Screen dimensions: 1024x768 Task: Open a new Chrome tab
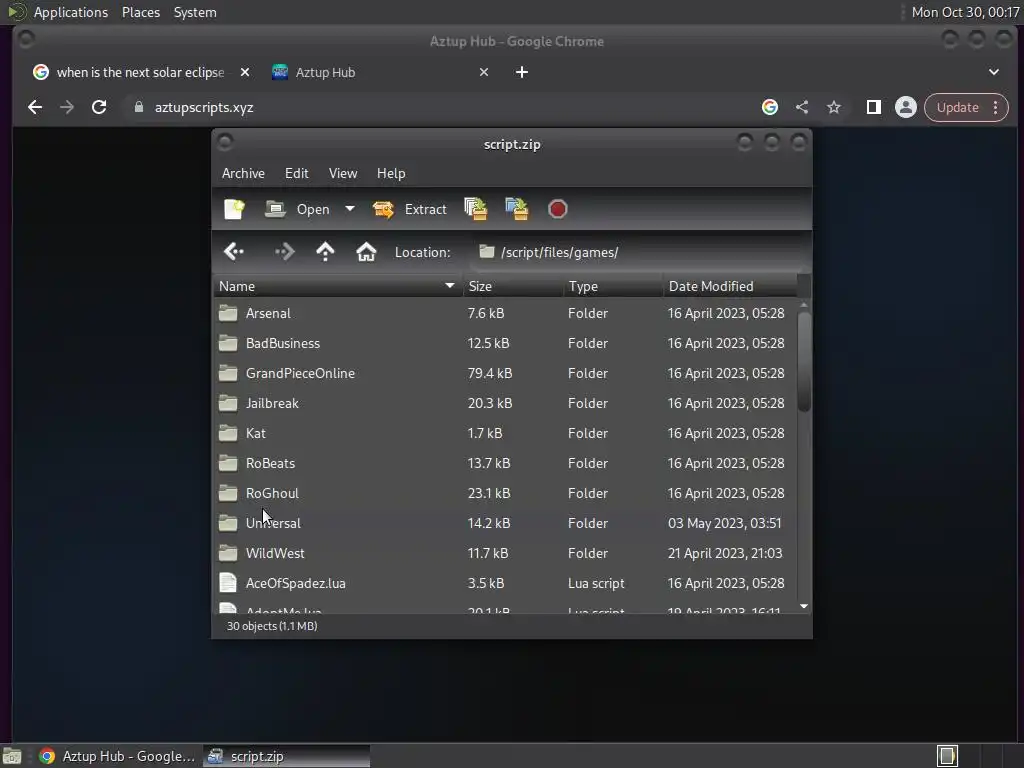(x=522, y=72)
